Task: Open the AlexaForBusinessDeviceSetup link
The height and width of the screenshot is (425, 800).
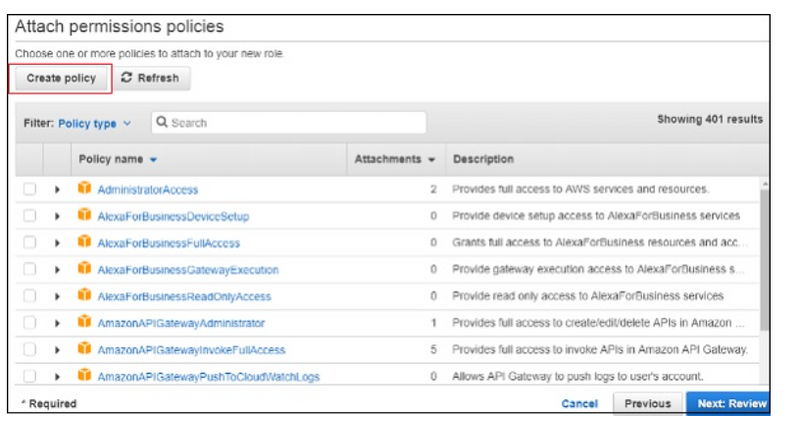Action: 173,216
